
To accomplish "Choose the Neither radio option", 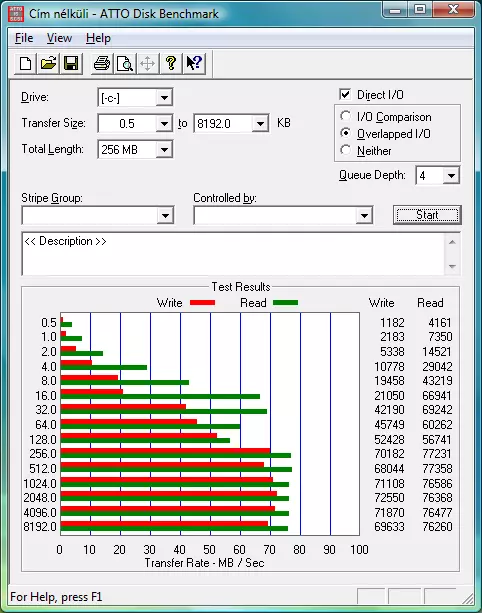I will click(x=345, y=150).
